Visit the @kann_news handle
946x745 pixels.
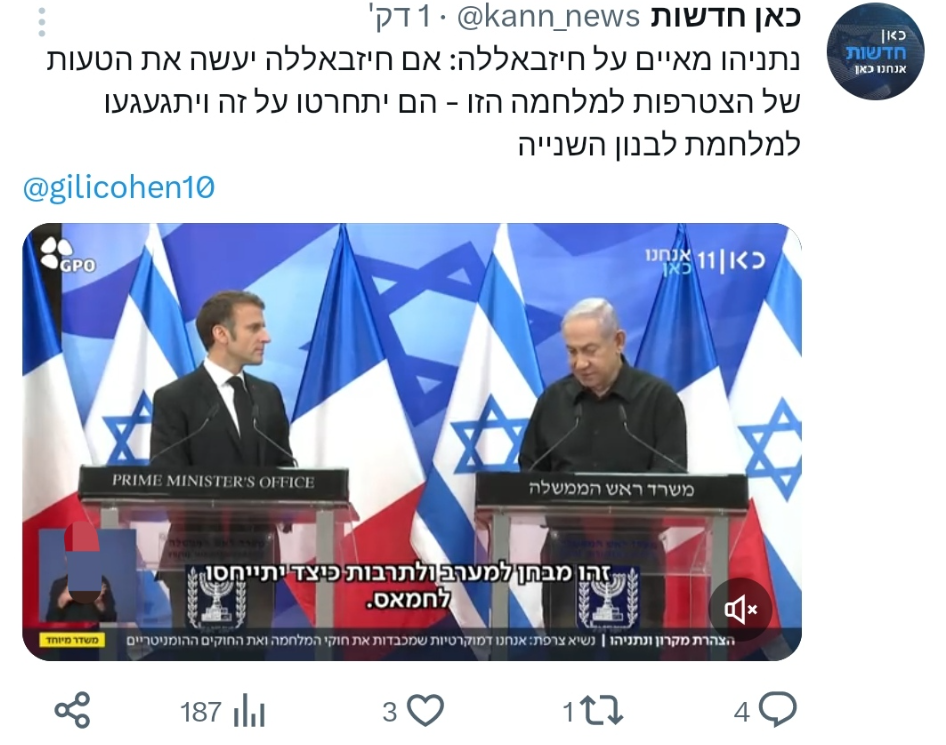[548, 17]
